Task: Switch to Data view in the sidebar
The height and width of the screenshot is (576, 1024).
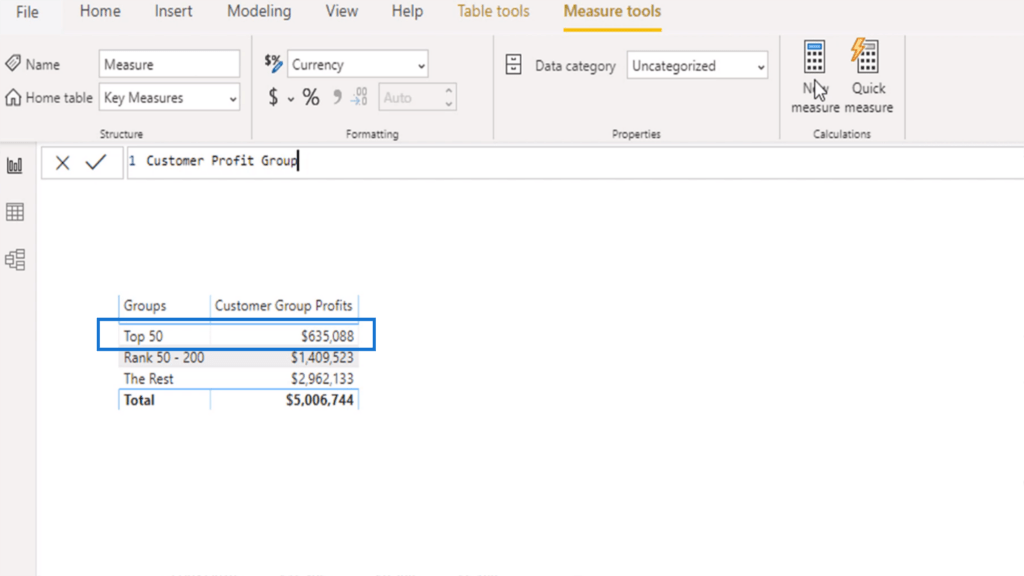Action: 14,212
